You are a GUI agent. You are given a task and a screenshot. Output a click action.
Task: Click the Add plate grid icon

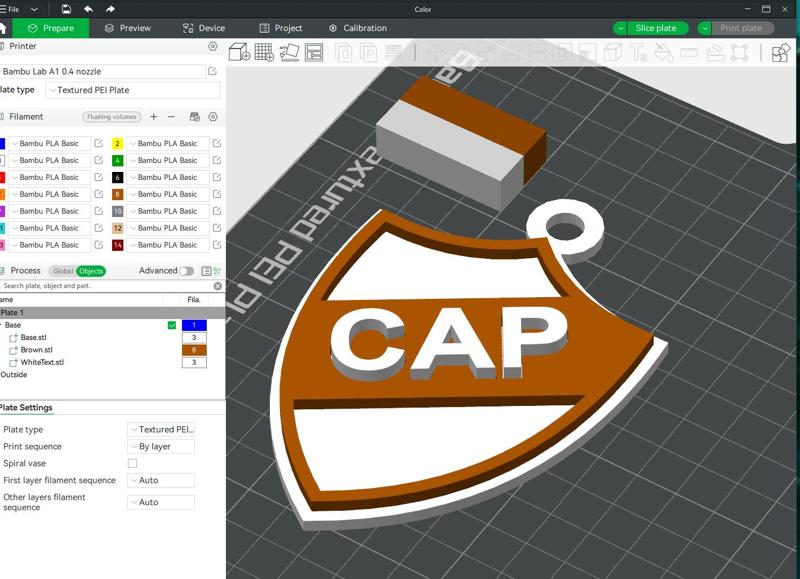(x=264, y=52)
